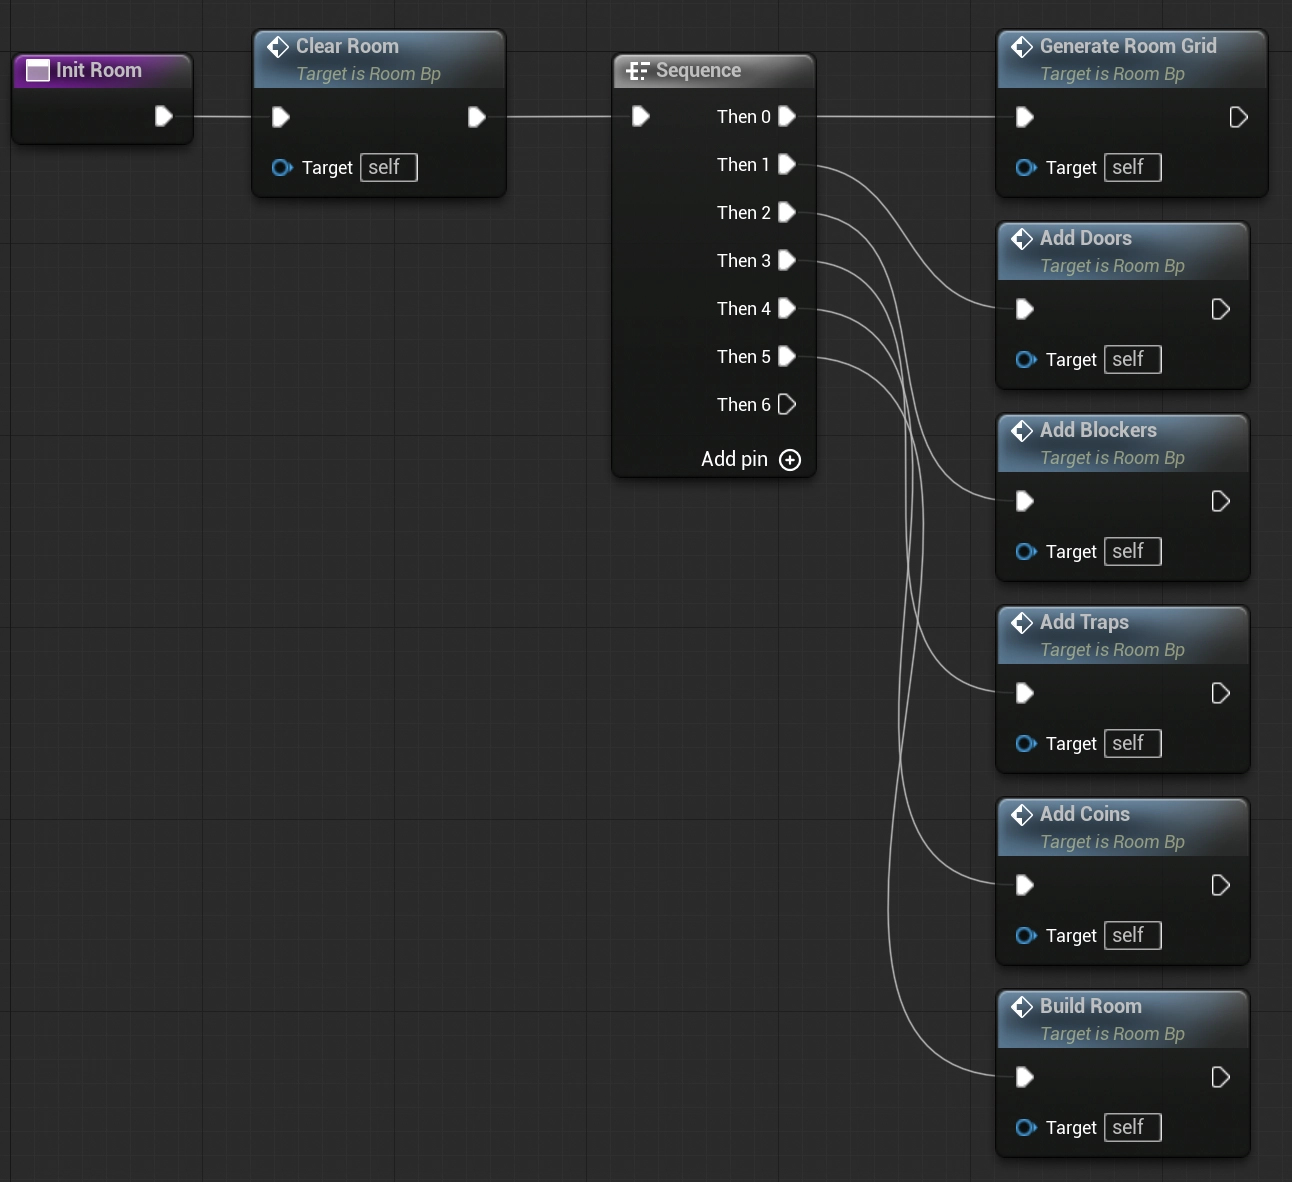Click Generate Room Grid output execution pin
This screenshot has height=1182, width=1292.
click(x=1238, y=118)
